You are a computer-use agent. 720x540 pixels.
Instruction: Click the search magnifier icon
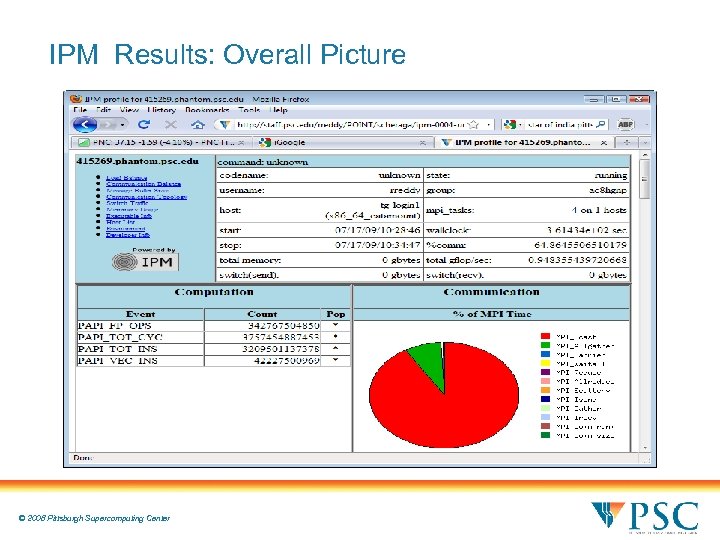click(601, 124)
